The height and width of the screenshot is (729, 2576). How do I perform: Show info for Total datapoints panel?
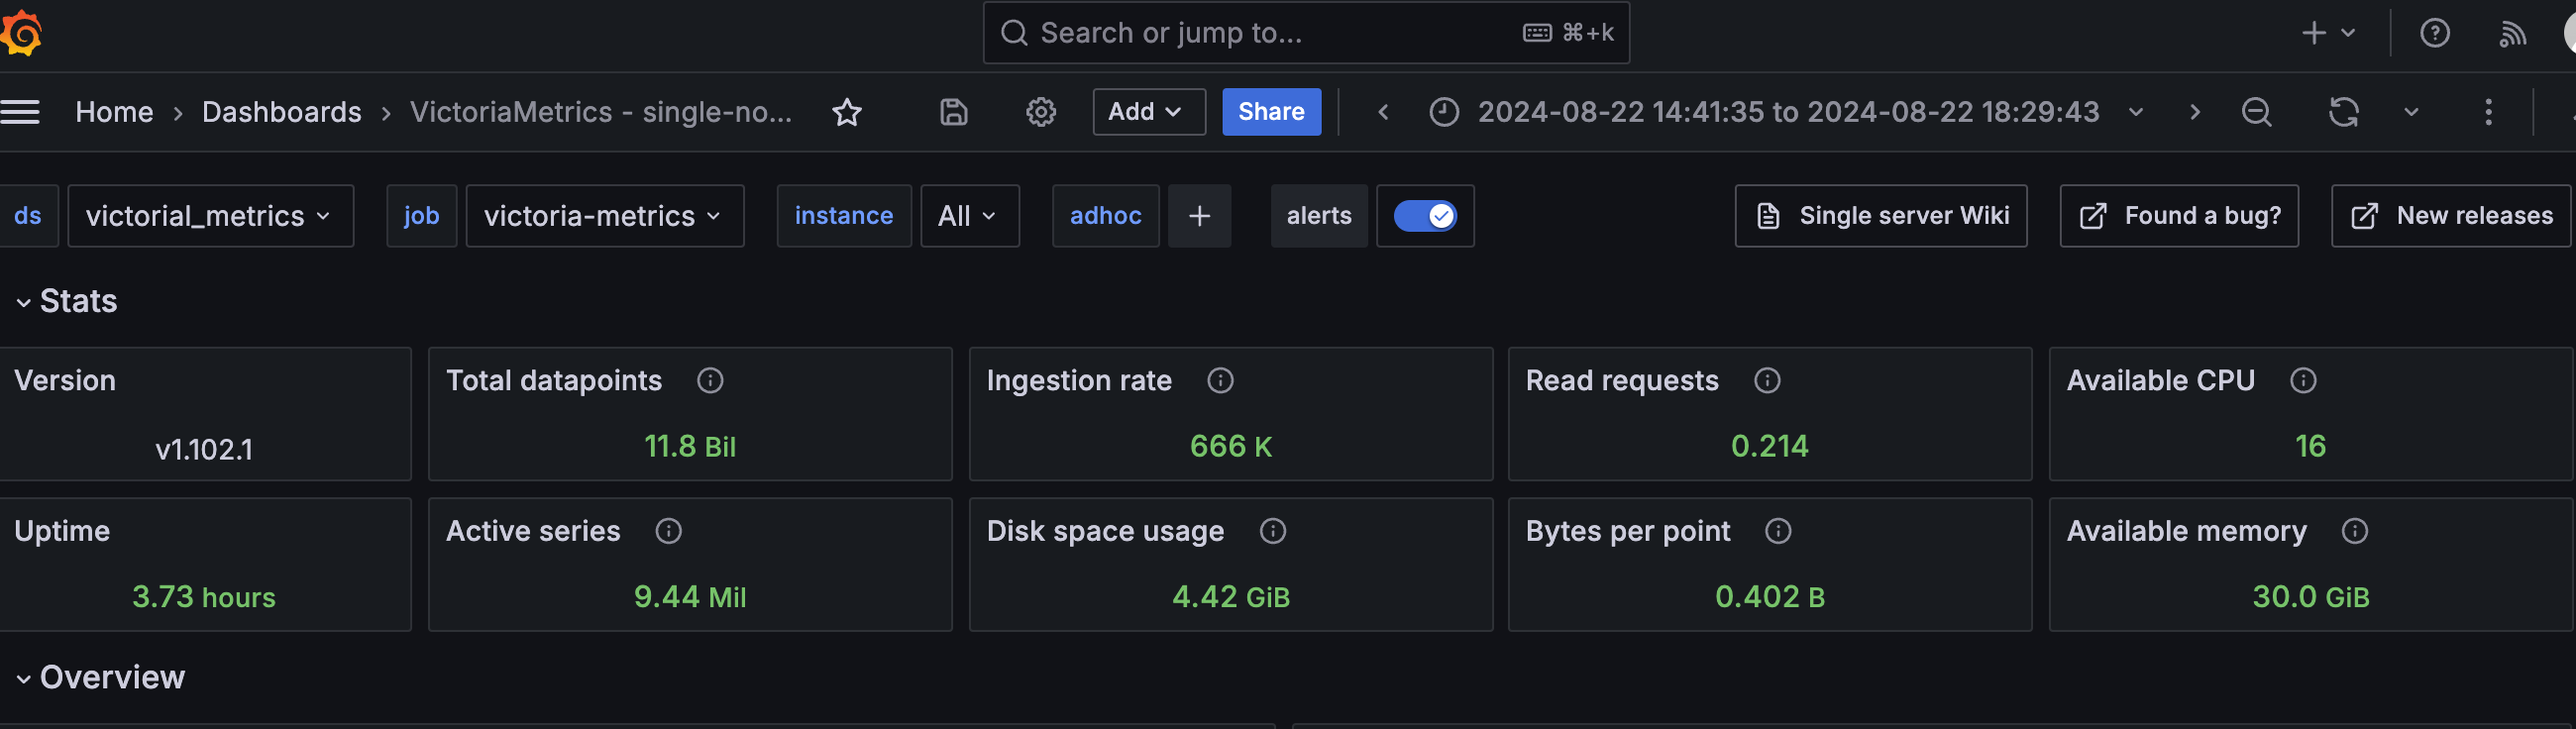(710, 381)
